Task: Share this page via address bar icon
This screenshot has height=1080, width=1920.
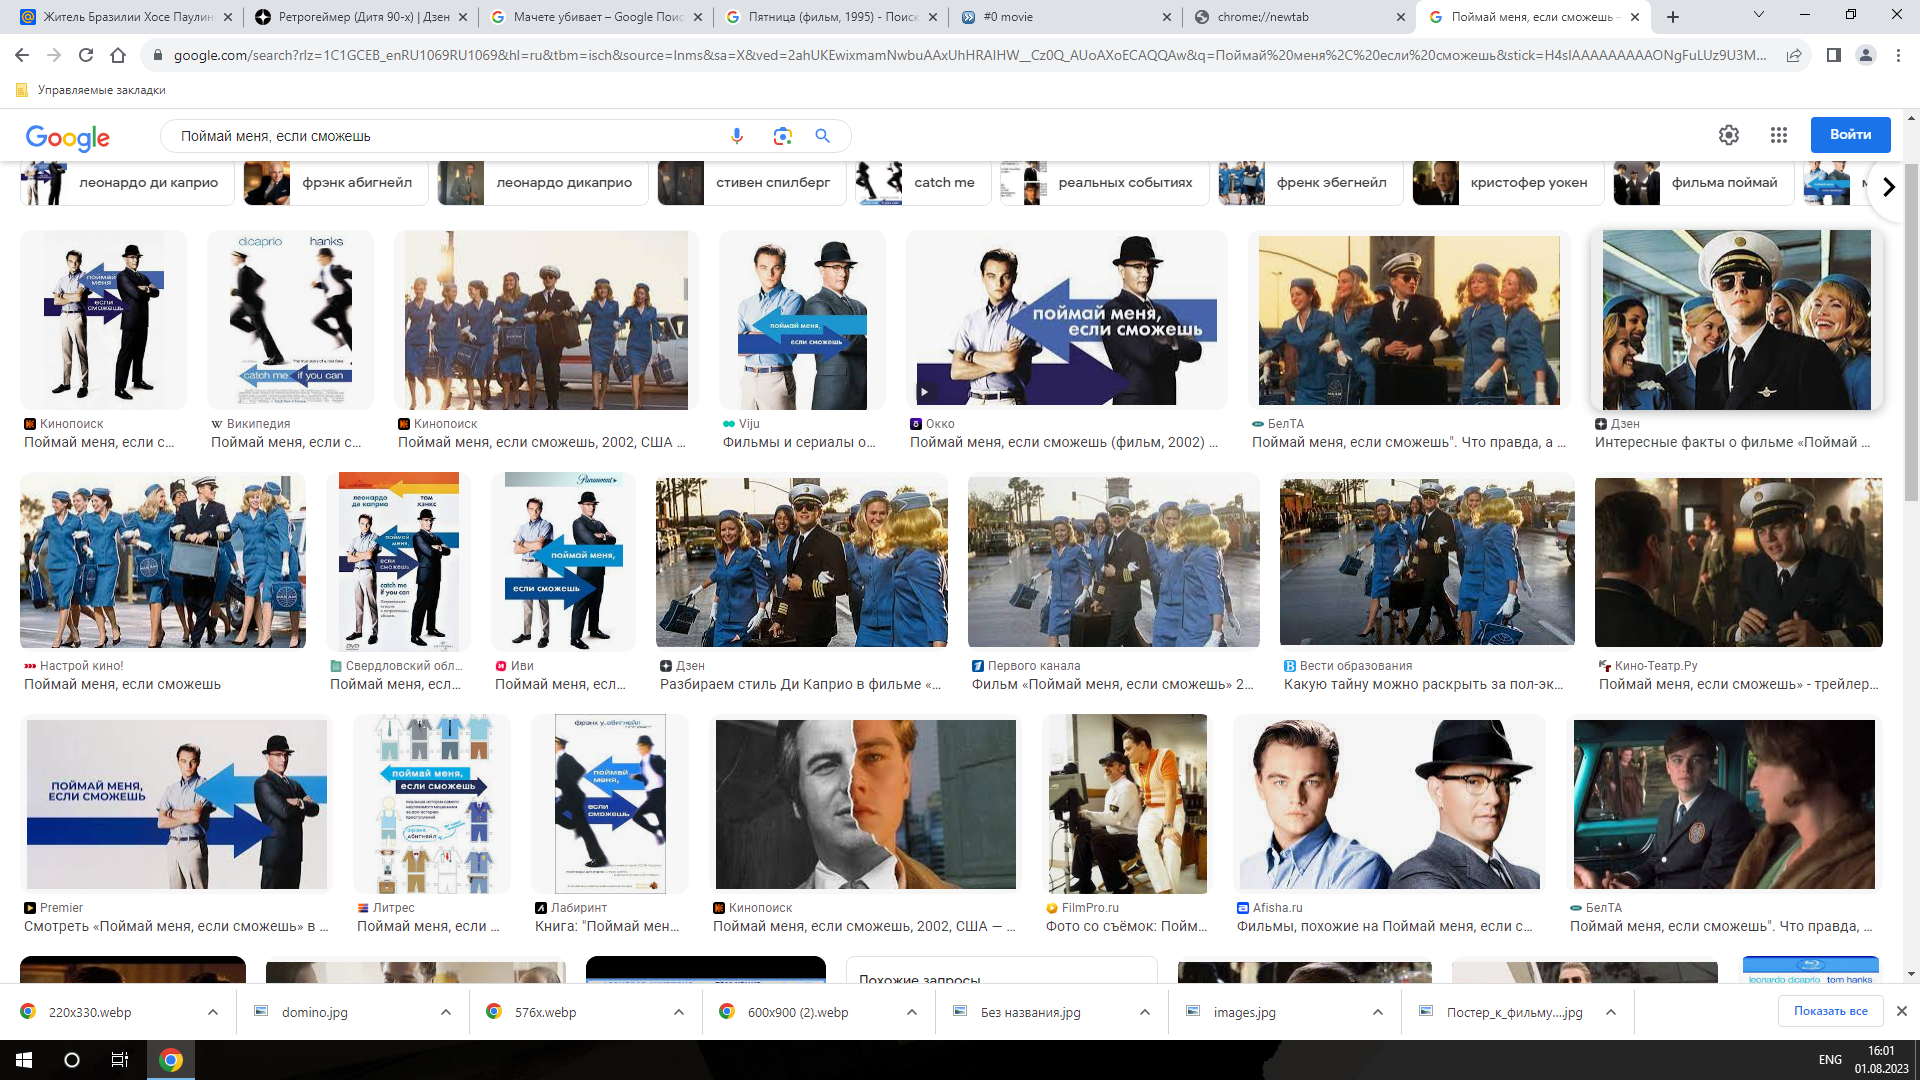Action: pyautogui.click(x=1794, y=55)
